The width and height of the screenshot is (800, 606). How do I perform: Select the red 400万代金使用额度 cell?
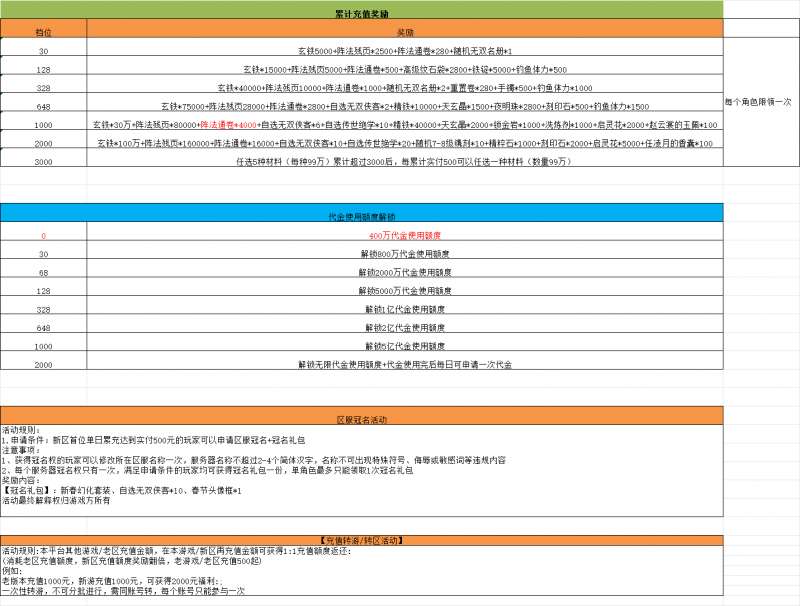click(x=403, y=236)
